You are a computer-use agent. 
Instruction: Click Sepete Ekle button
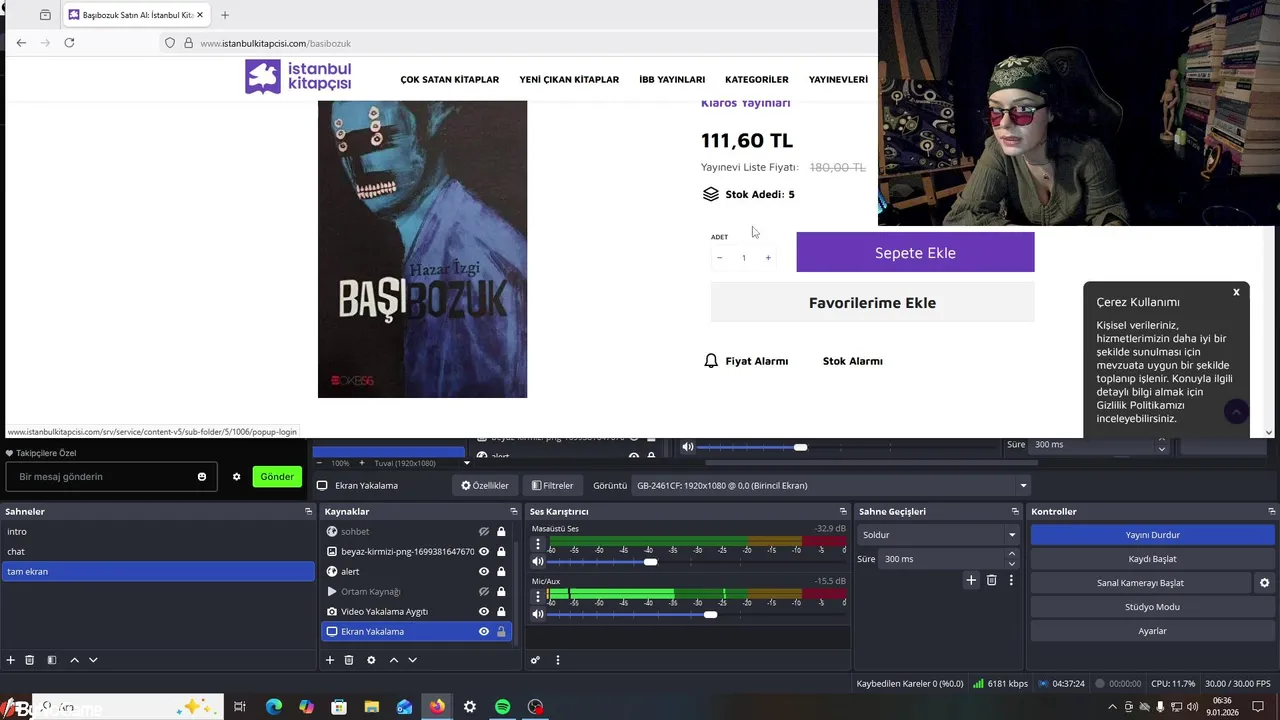(915, 252)
